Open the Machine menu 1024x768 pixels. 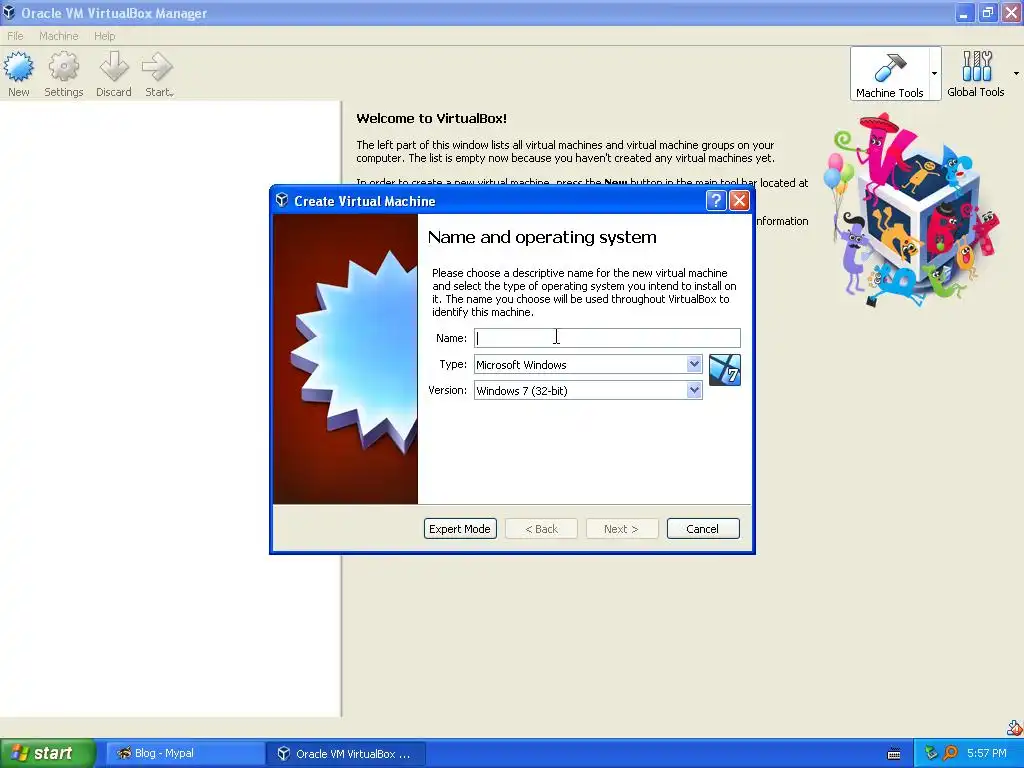(x=58, y=36)
